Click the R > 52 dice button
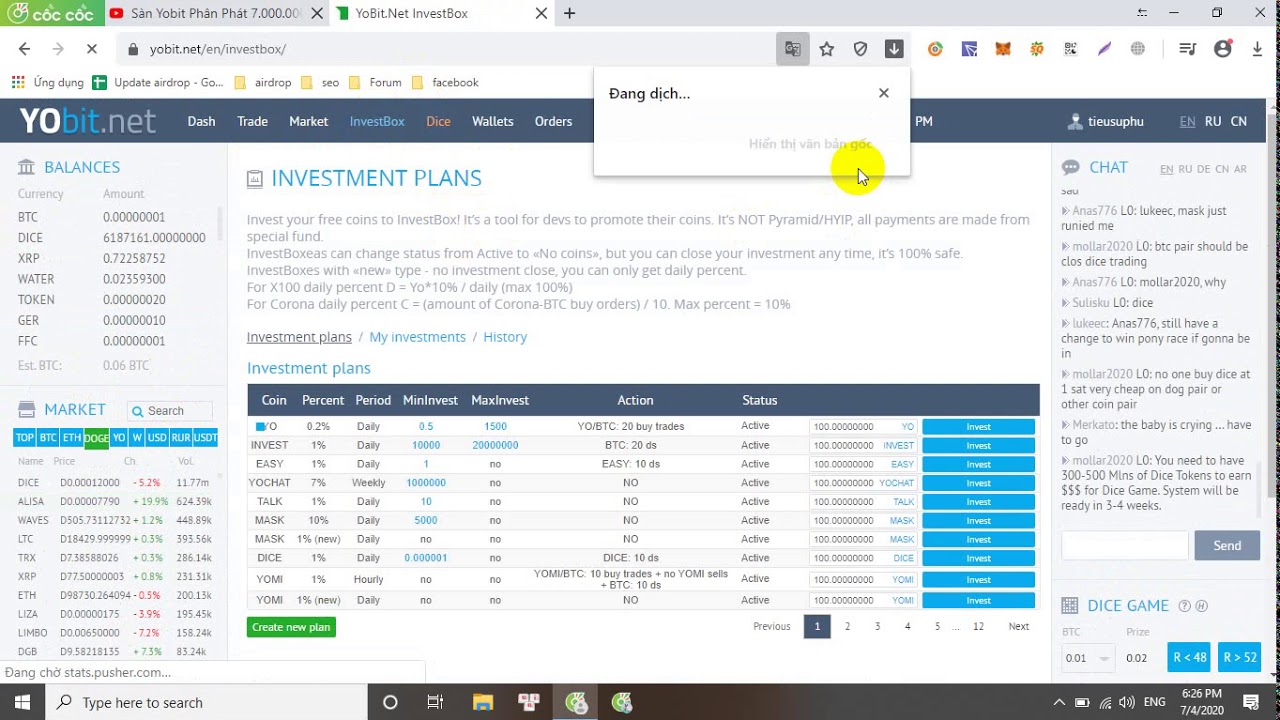1280x720 pixels. pos(1239,657)
